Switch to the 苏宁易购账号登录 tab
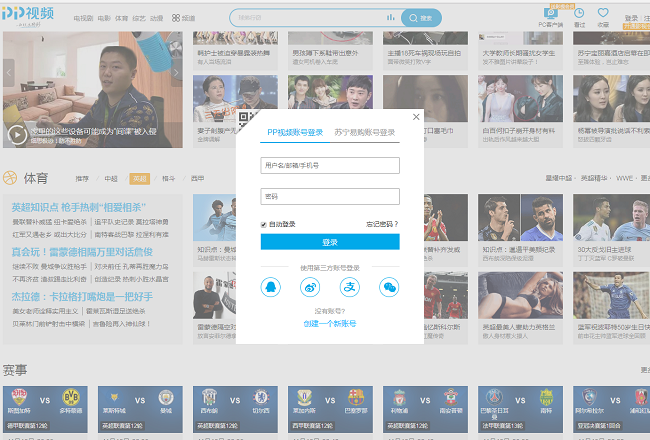 tap(364, 132)
